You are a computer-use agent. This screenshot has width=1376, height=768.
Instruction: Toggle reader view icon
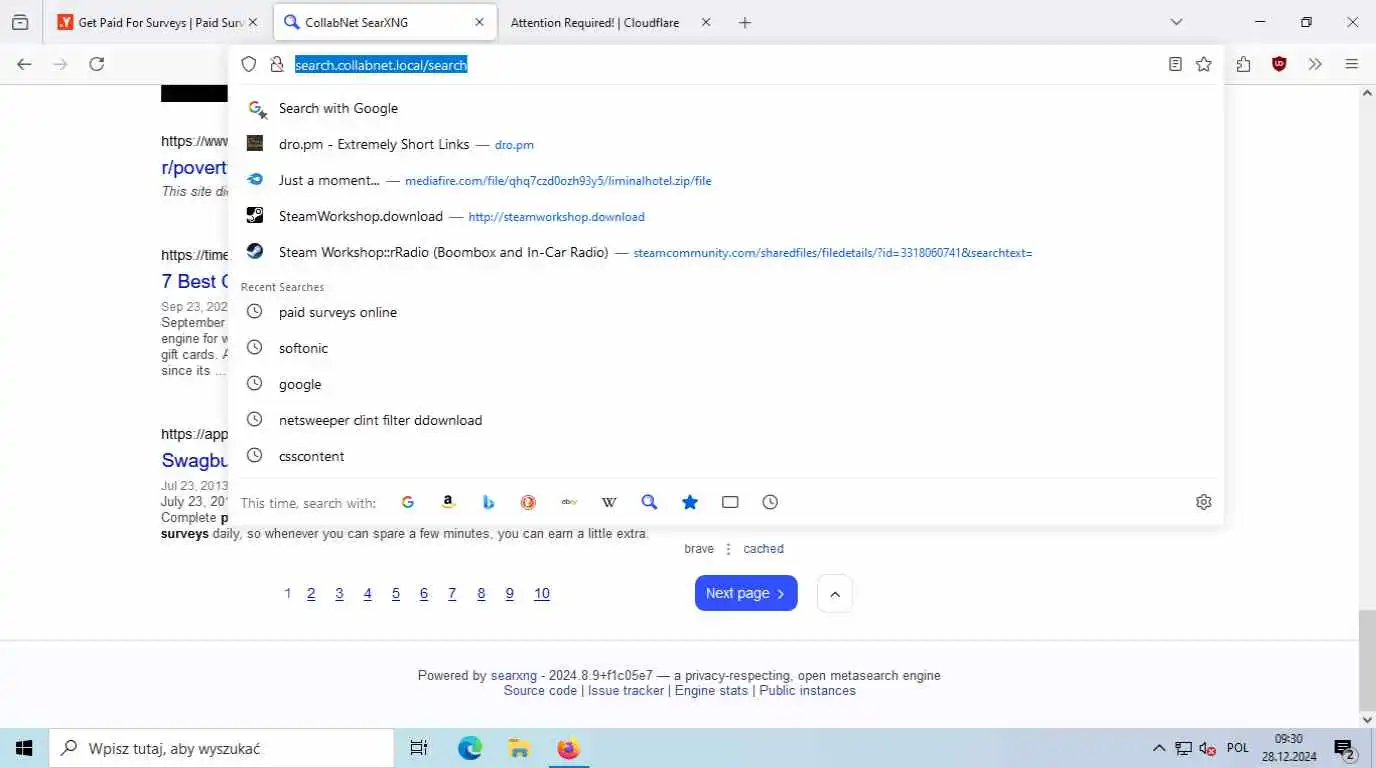[1175, 64]
